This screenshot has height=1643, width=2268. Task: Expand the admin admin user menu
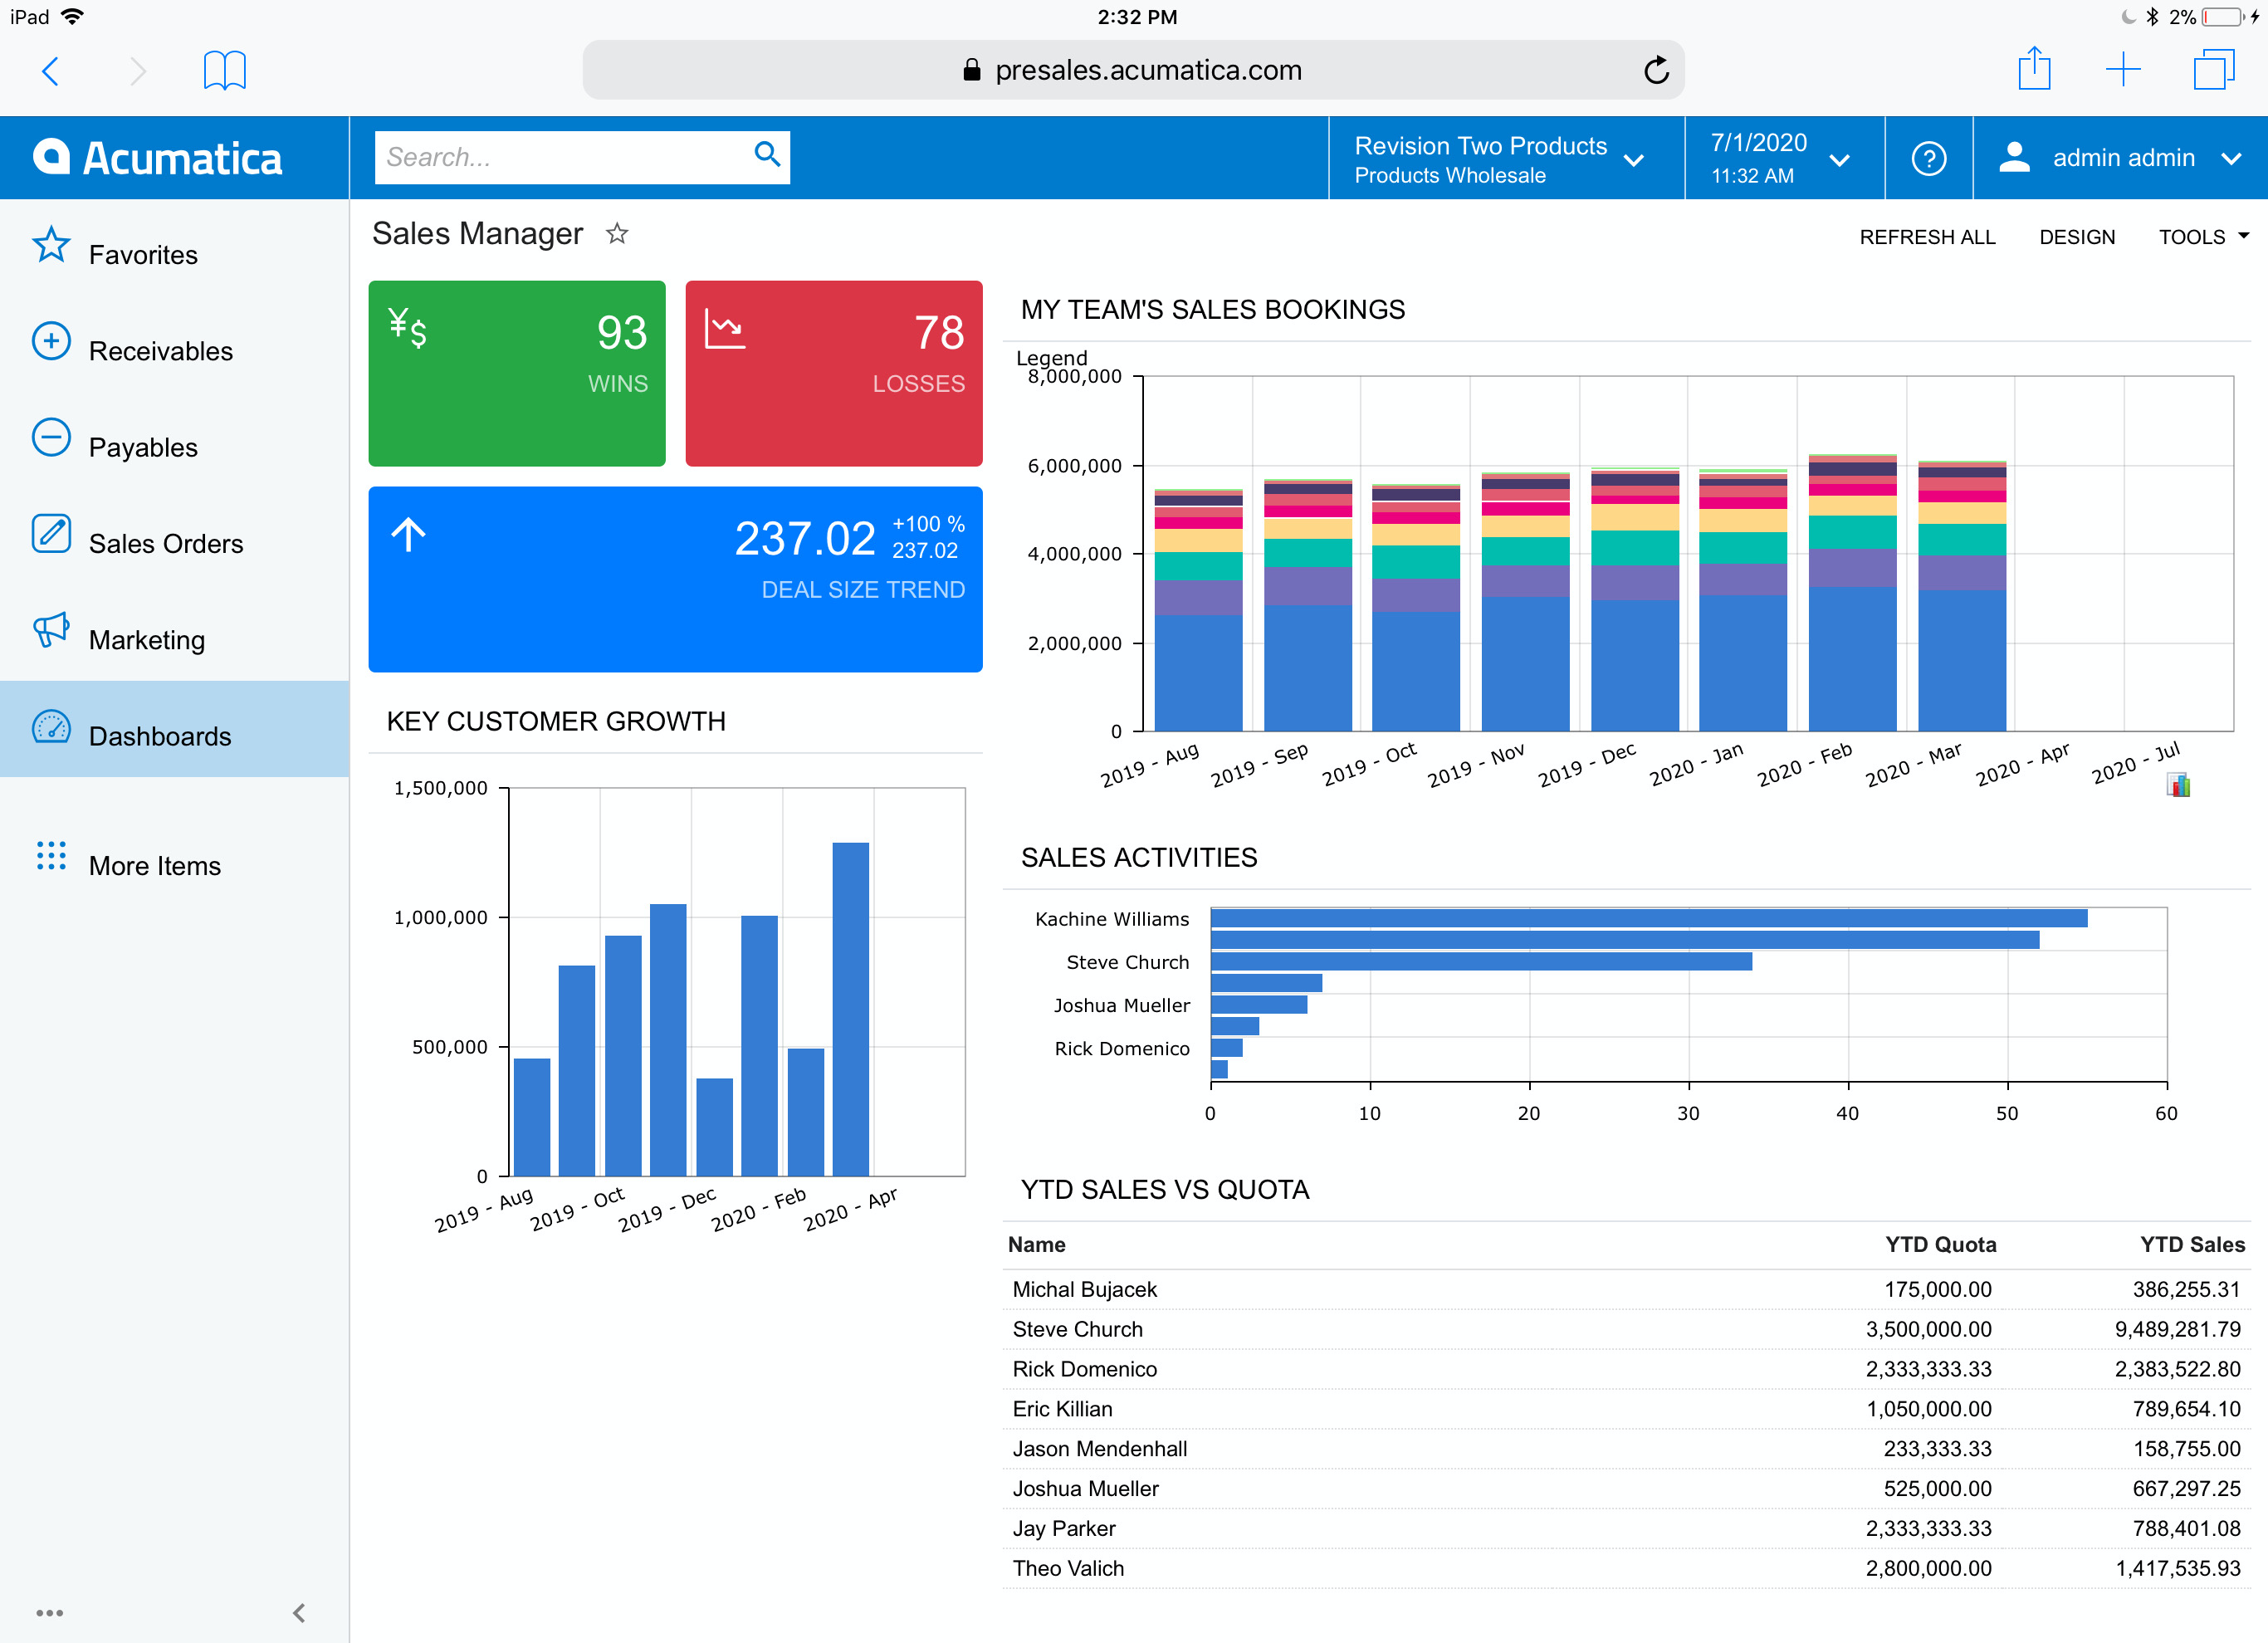point(2230,159)
